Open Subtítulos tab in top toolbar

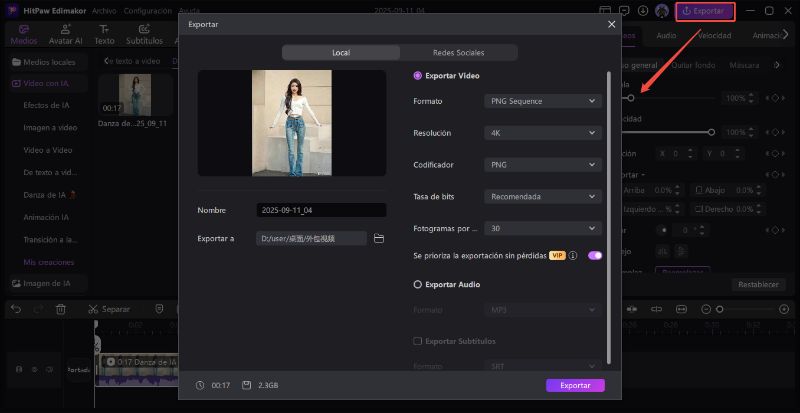(x=144, y=35)
